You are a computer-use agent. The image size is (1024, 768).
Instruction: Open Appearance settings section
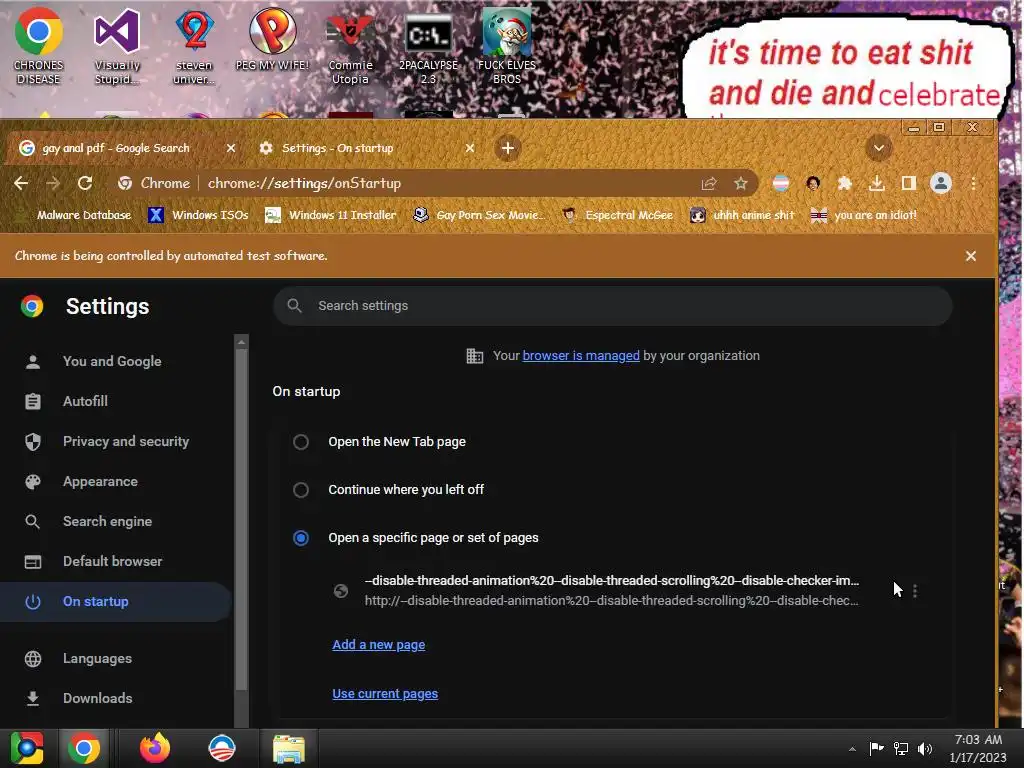(x=115, y=481)
